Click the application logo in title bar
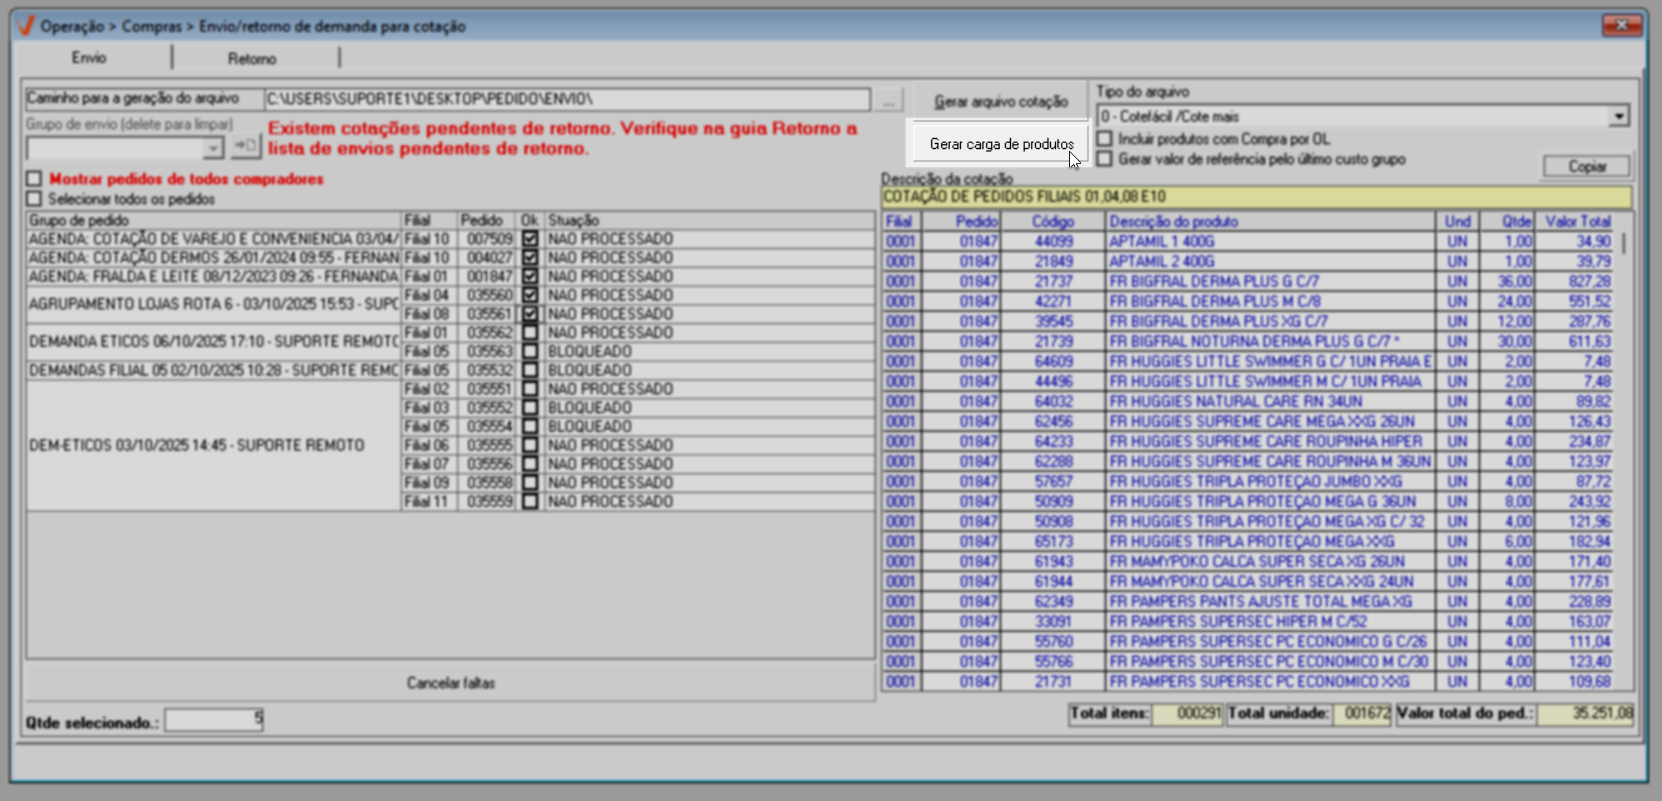The height and width of the screenshot is (801, 1662). [26, 26]
